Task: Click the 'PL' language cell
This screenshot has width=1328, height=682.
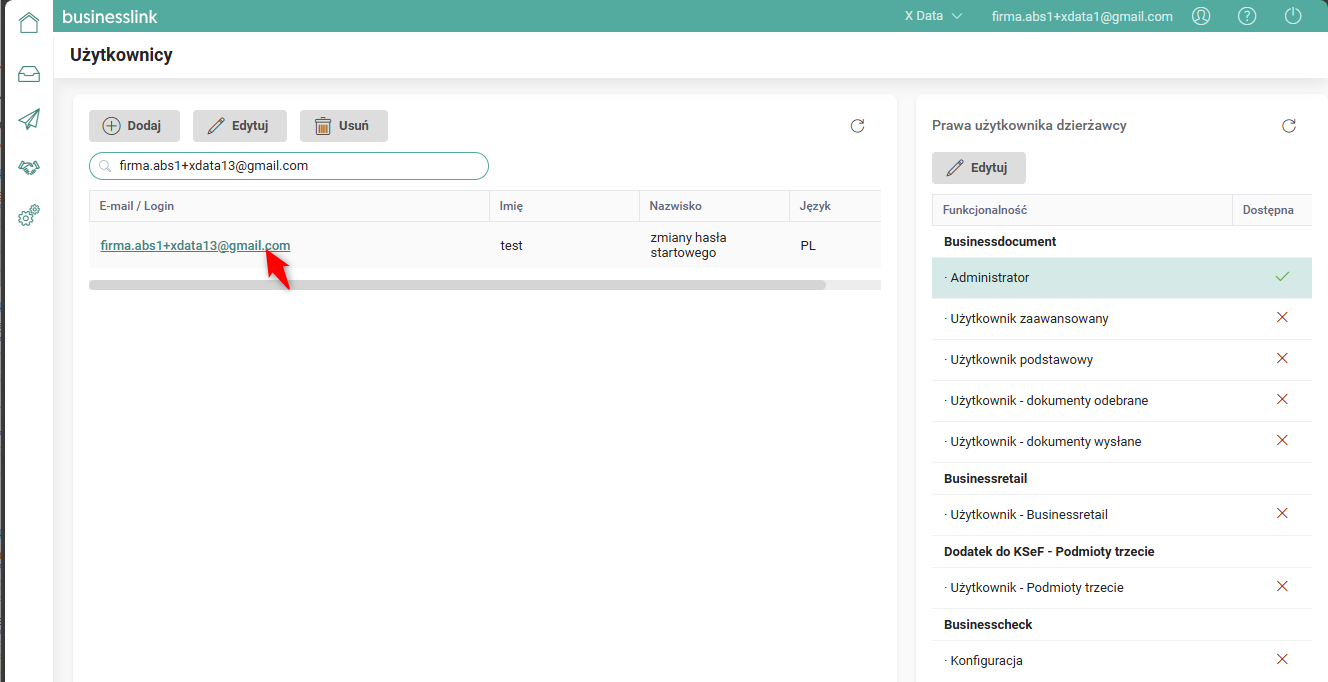Action: click(808, 246)
